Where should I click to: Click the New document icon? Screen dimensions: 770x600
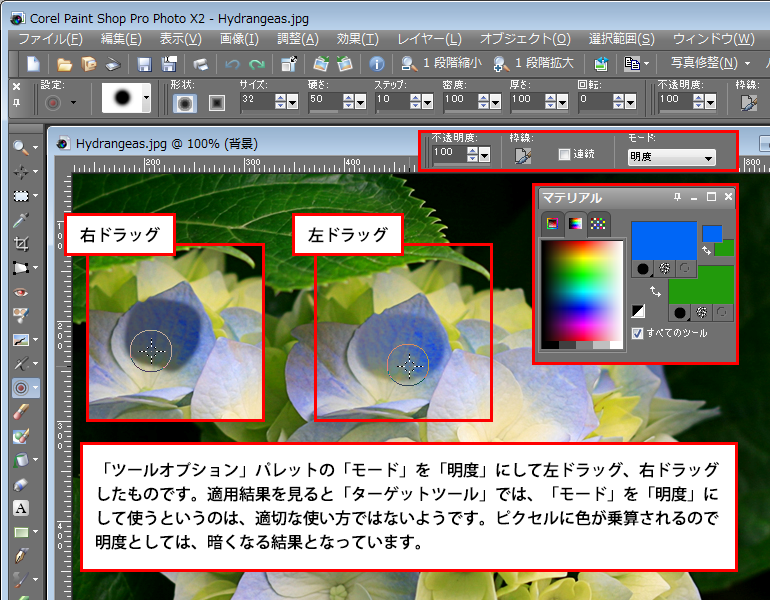tap(33, 64)
